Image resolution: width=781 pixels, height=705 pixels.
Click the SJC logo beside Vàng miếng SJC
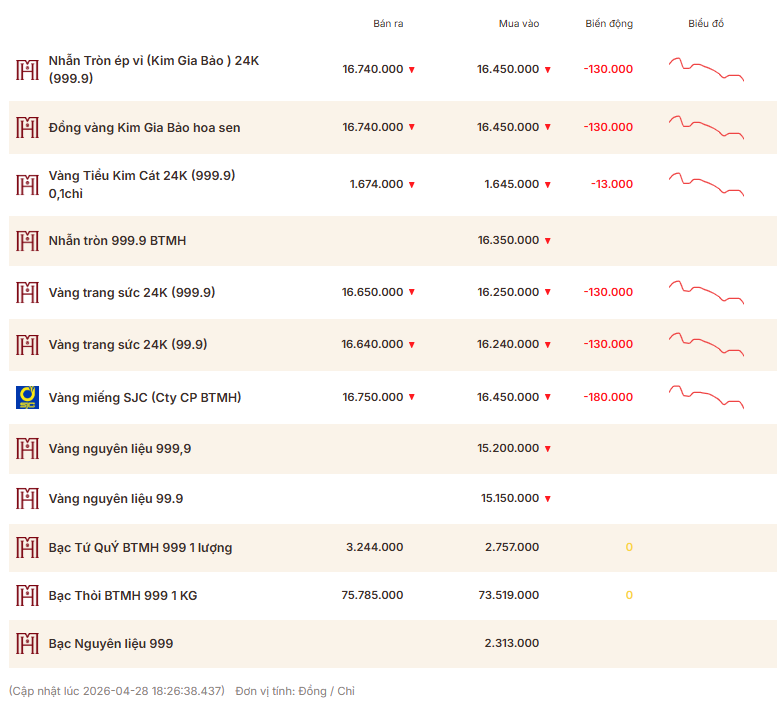[x=27, y=397]
